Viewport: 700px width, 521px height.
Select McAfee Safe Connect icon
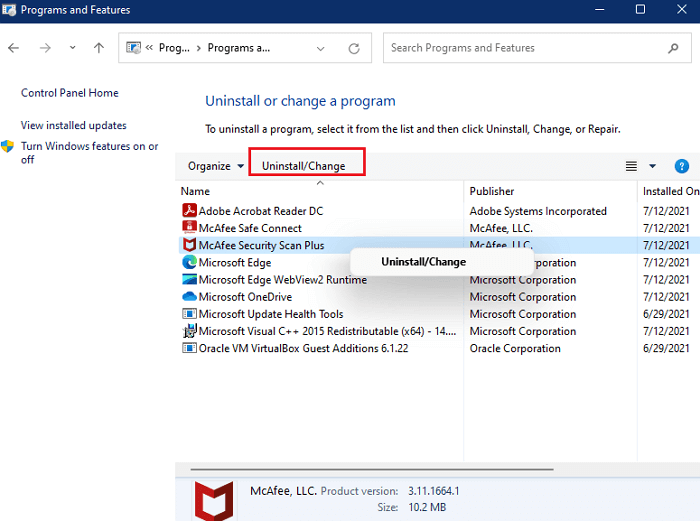click(189, 227)
